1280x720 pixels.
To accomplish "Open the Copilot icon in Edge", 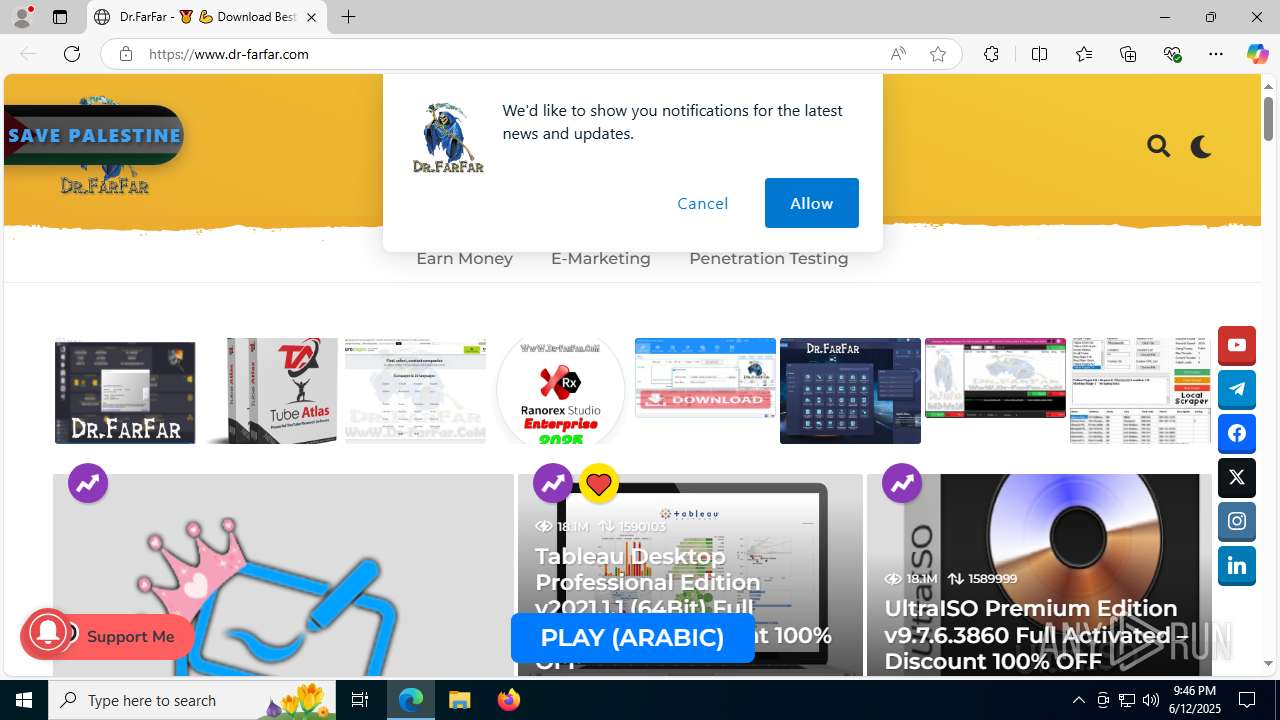I will [x=1257, y=54].
